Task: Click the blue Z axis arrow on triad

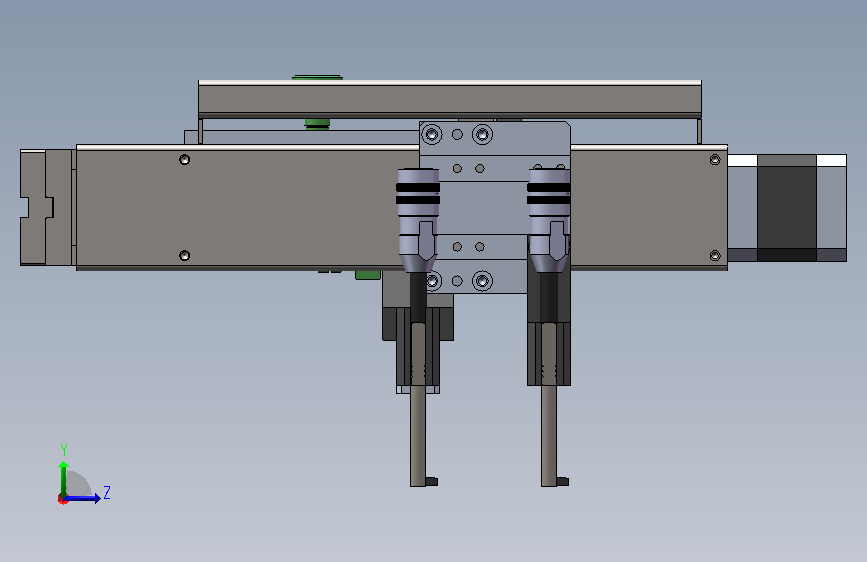Action: [x=83, y=498]
